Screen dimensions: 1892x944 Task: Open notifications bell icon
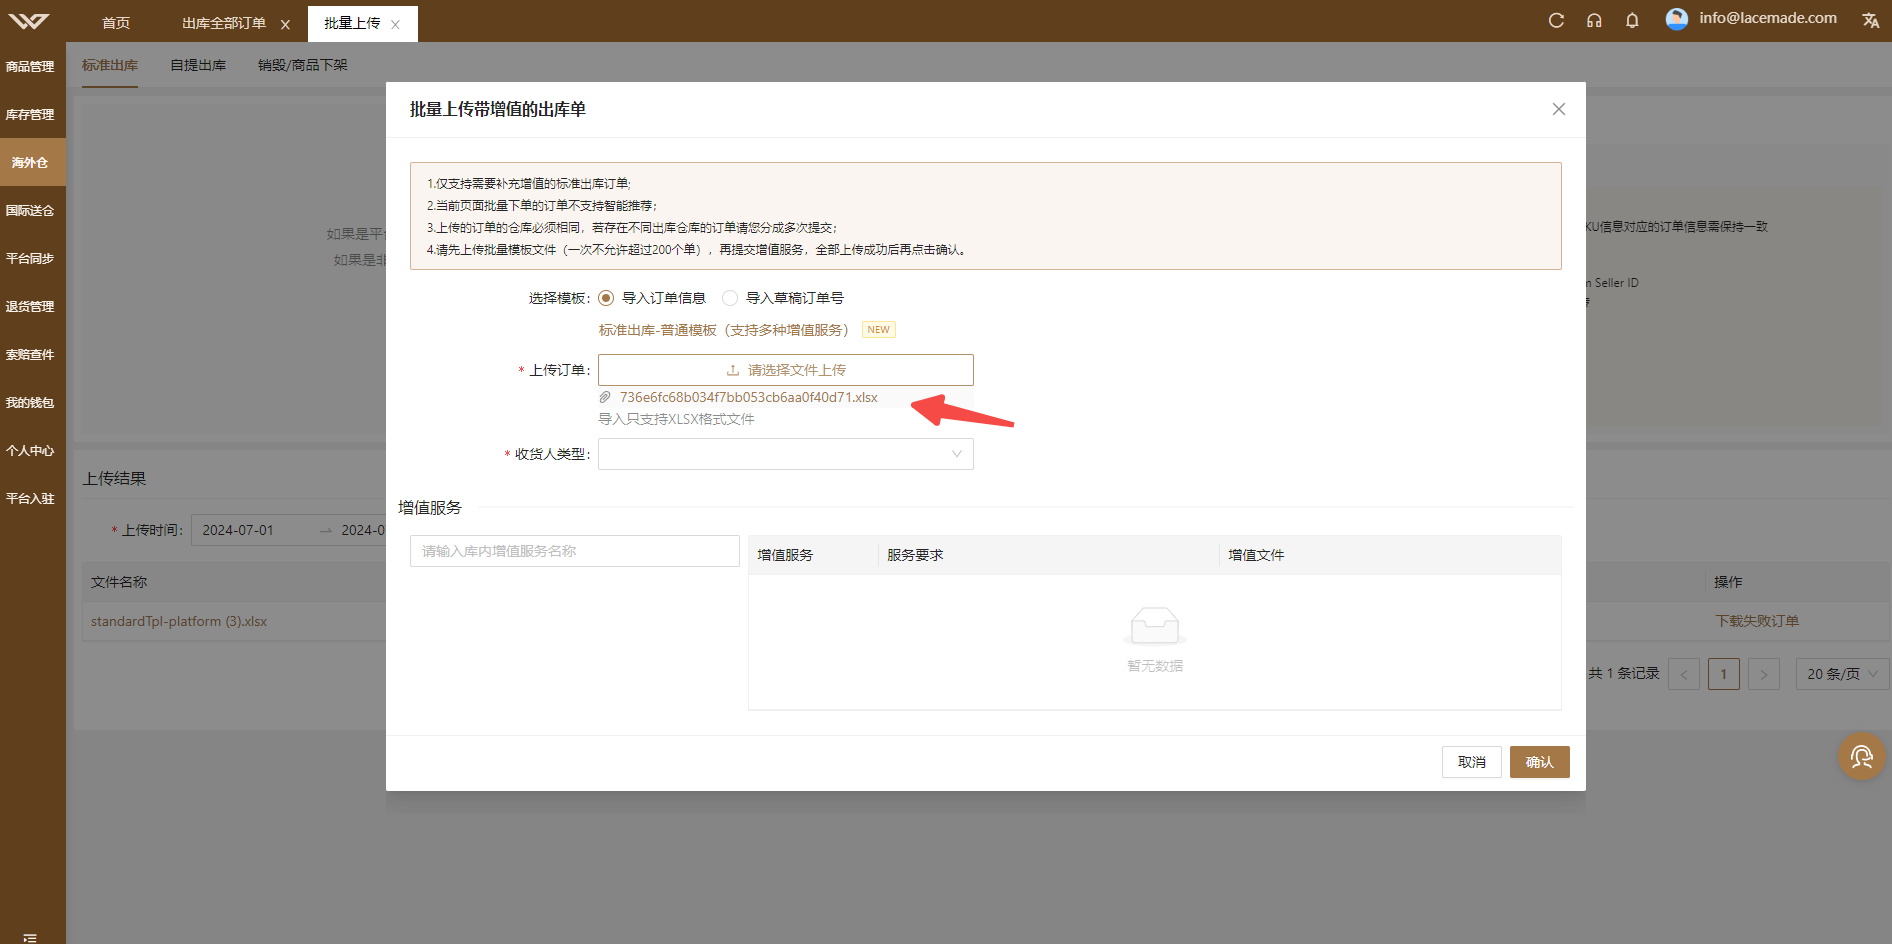pos(1632,20)
